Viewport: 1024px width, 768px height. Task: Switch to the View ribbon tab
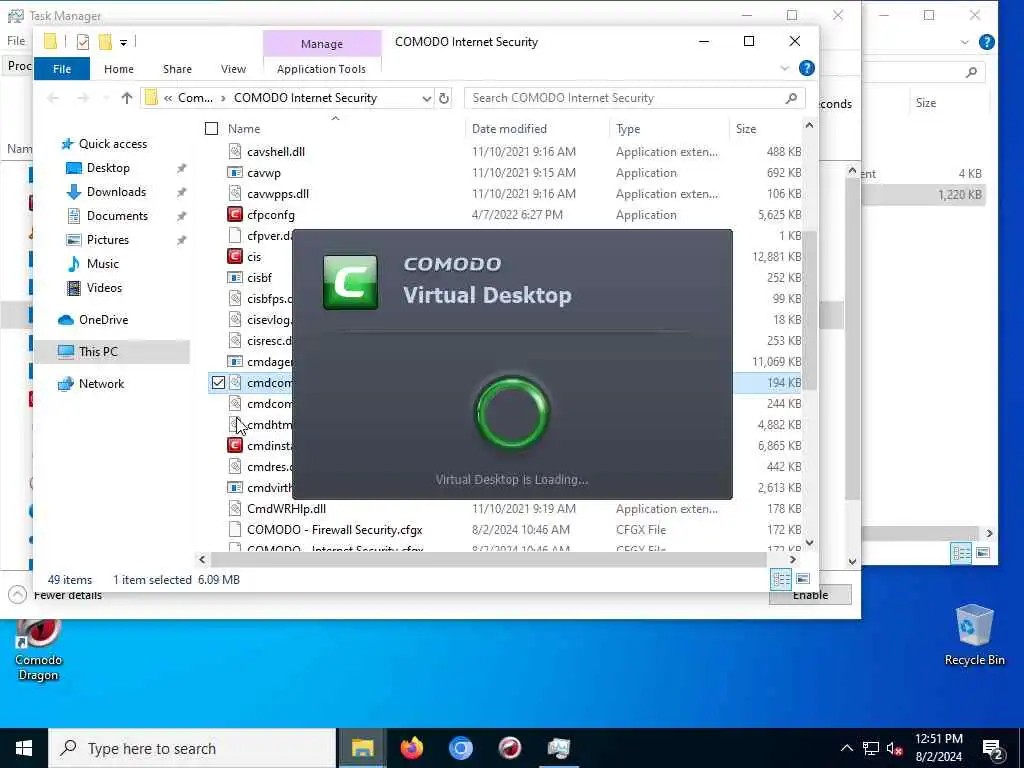tap(233, 69)
